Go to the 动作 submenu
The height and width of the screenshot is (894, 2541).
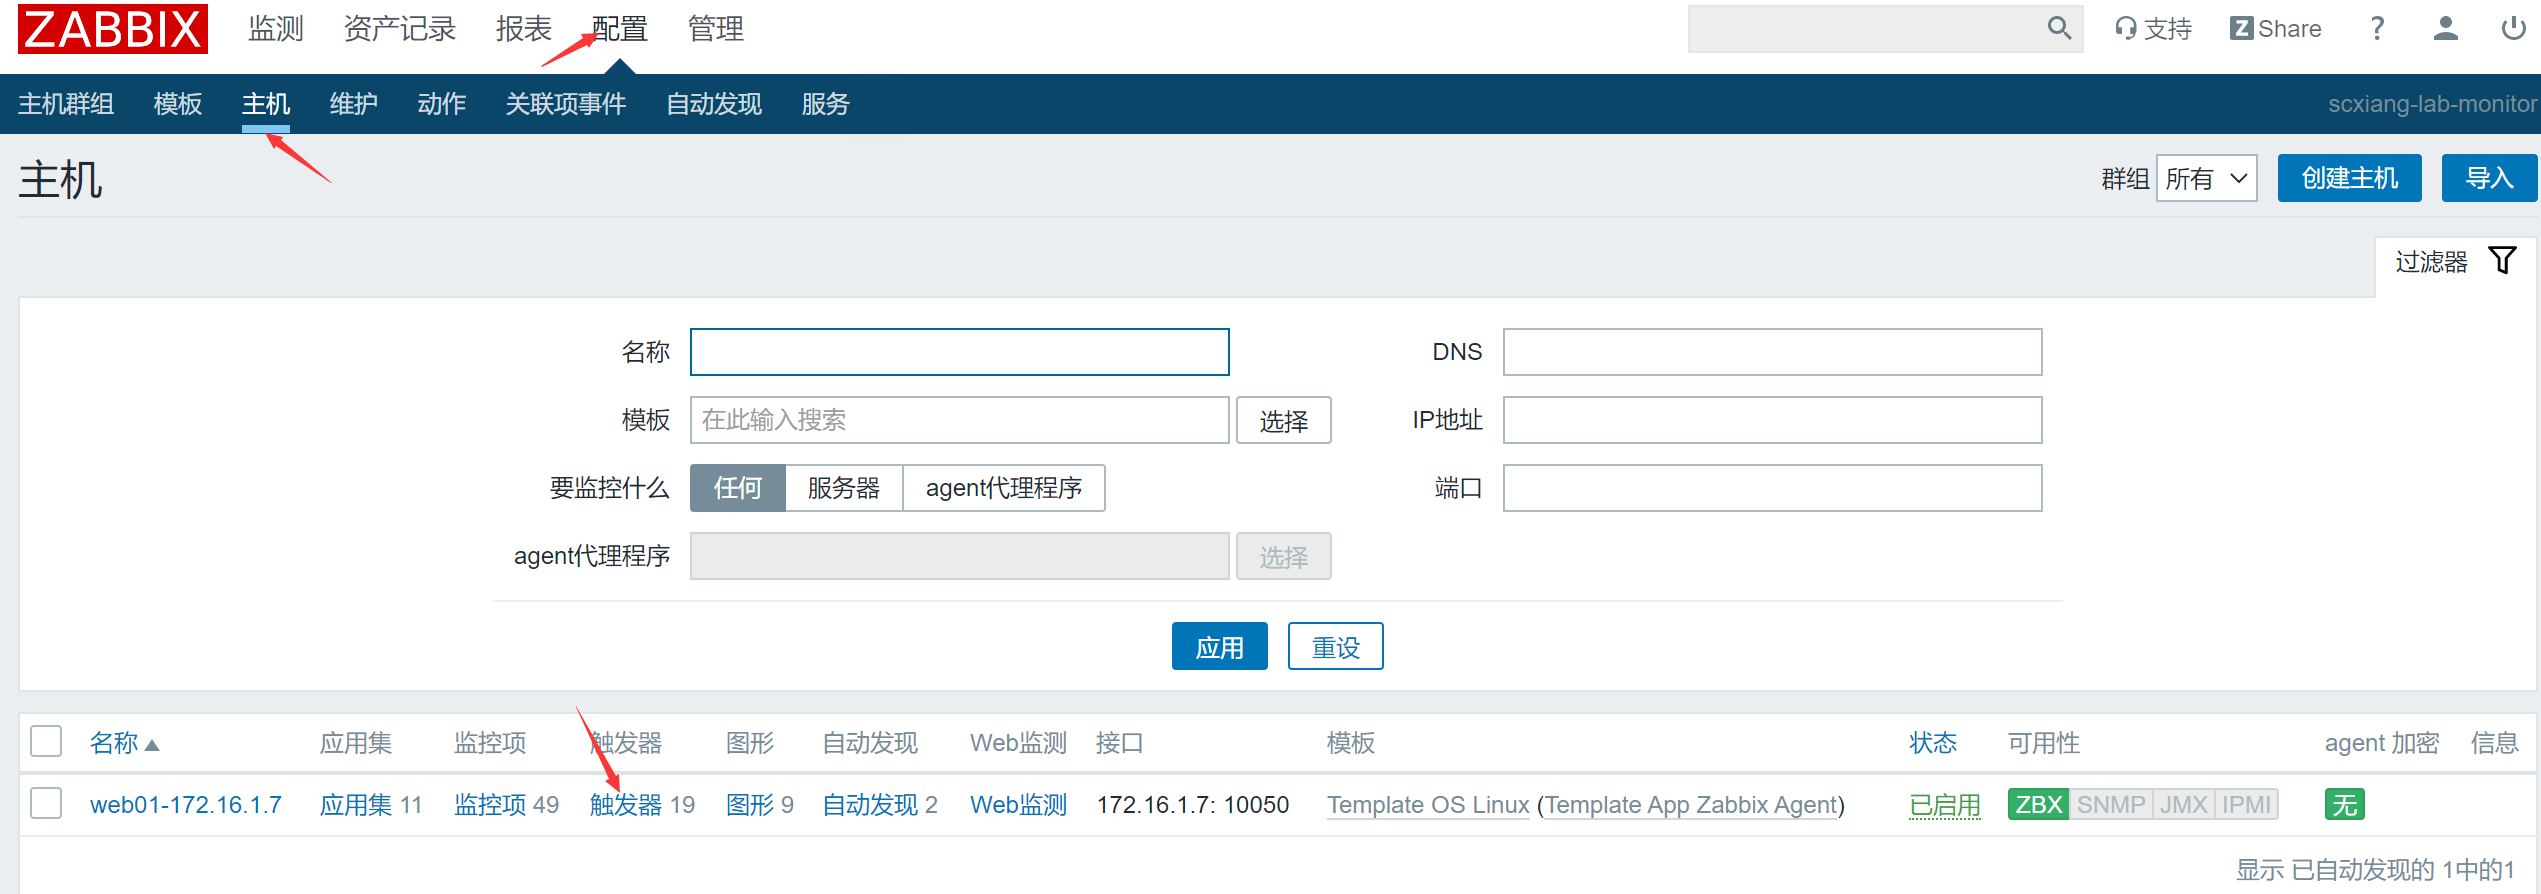[442, 104]
